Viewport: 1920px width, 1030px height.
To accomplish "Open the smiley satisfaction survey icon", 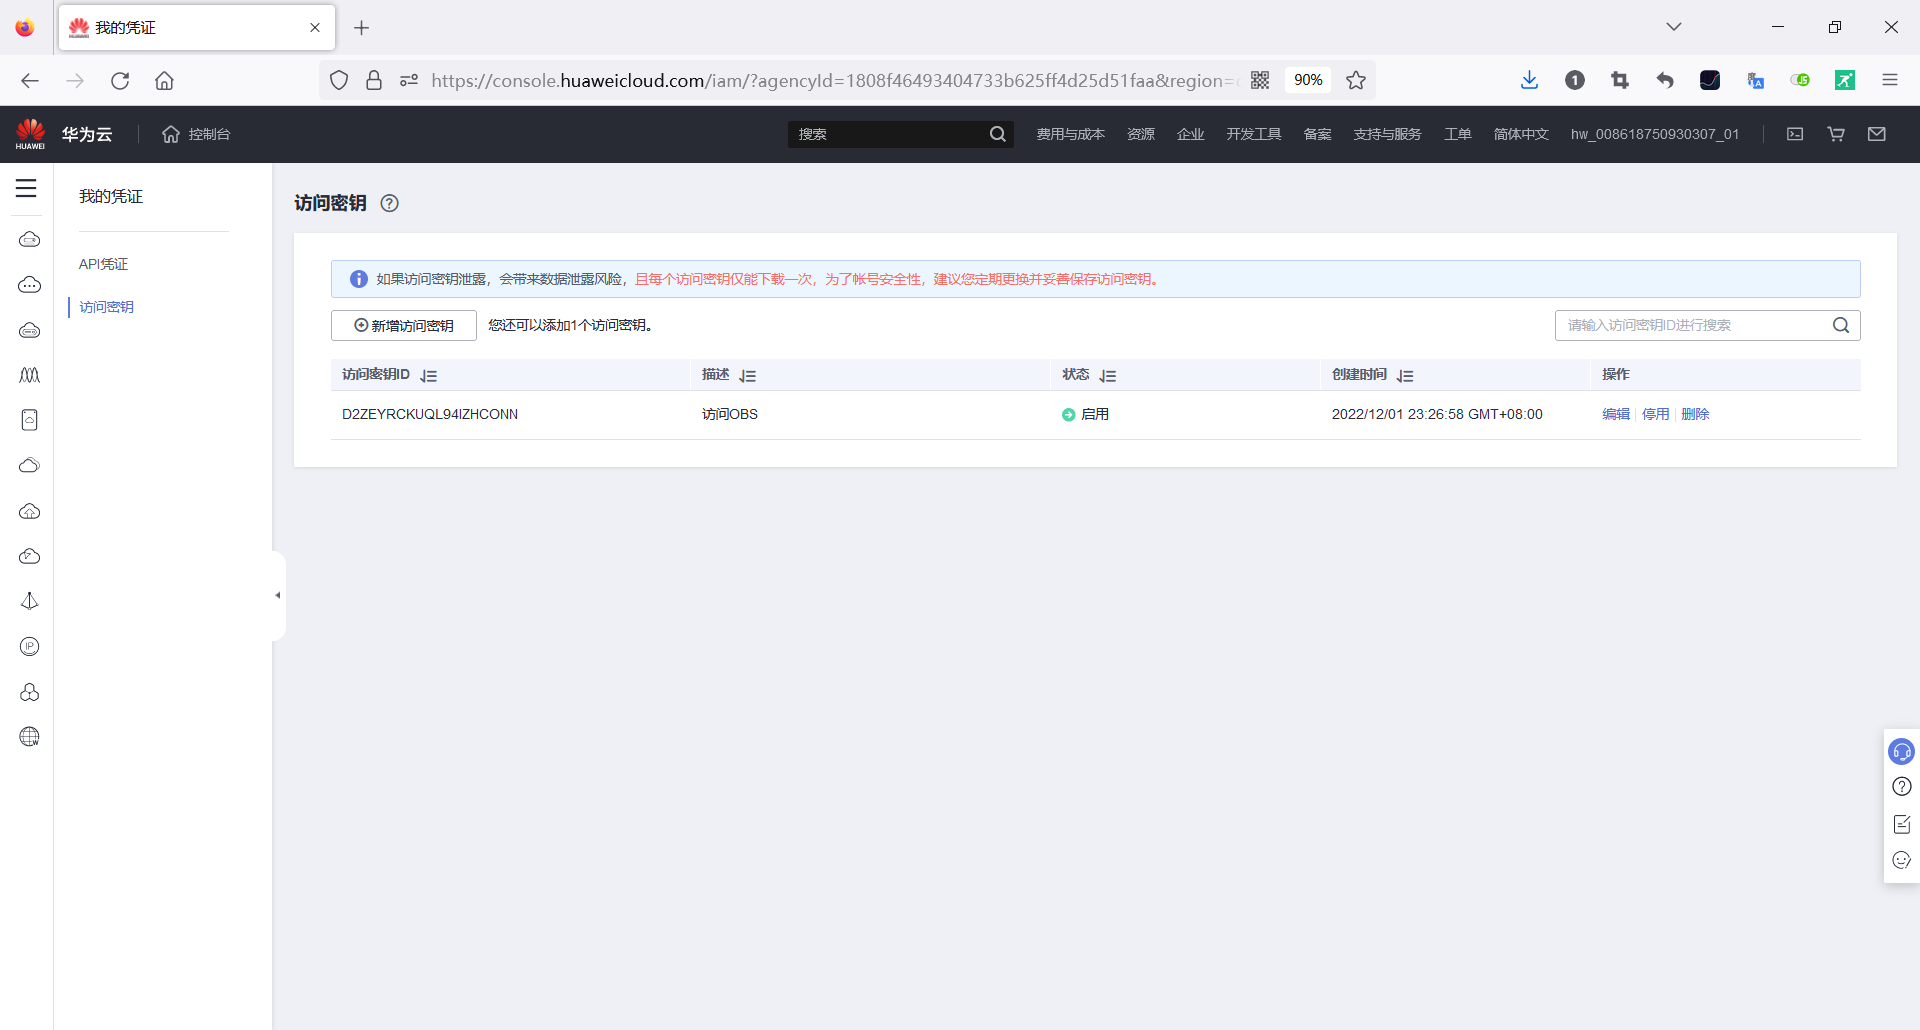I will click(1902, 860).
